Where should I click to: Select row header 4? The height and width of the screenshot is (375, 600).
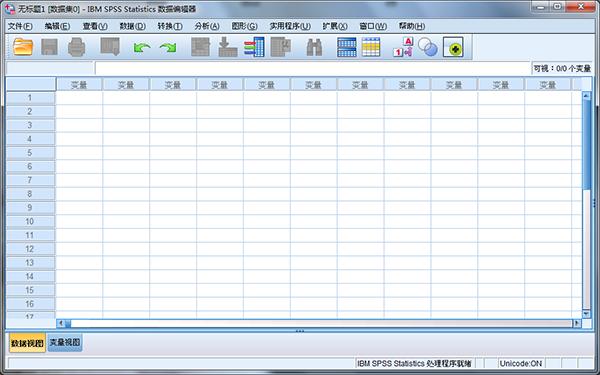(31, 139)
